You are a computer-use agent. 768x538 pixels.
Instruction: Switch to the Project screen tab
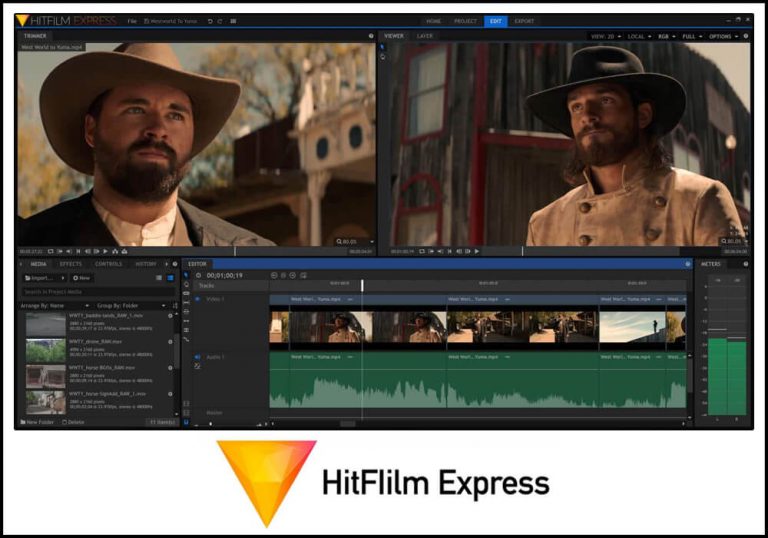tap(465, 21)
